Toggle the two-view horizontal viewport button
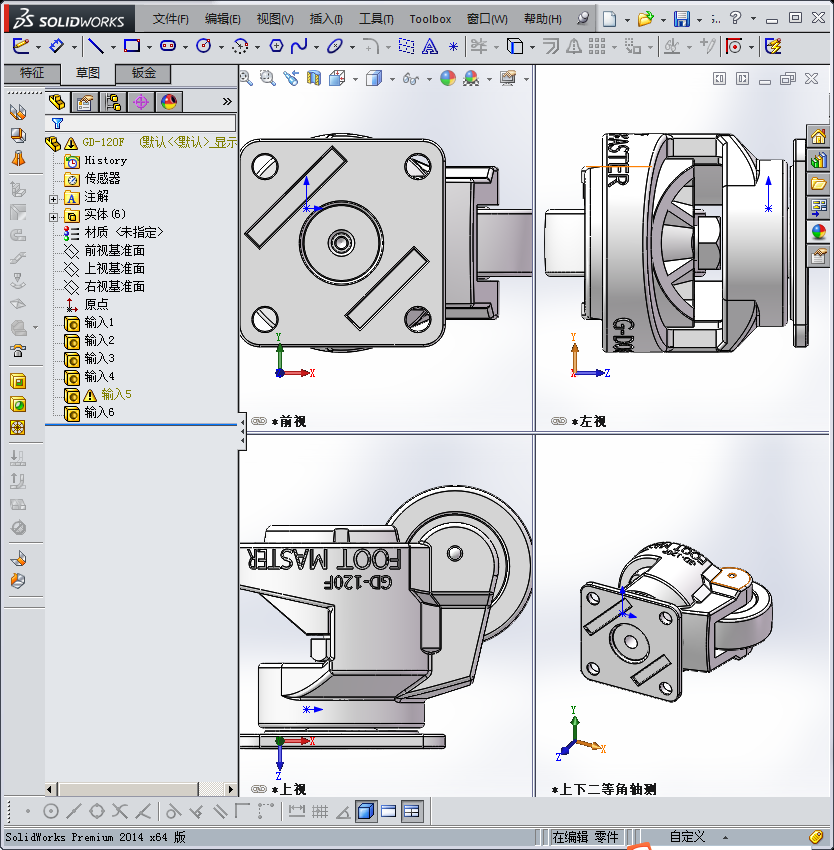 389,811
